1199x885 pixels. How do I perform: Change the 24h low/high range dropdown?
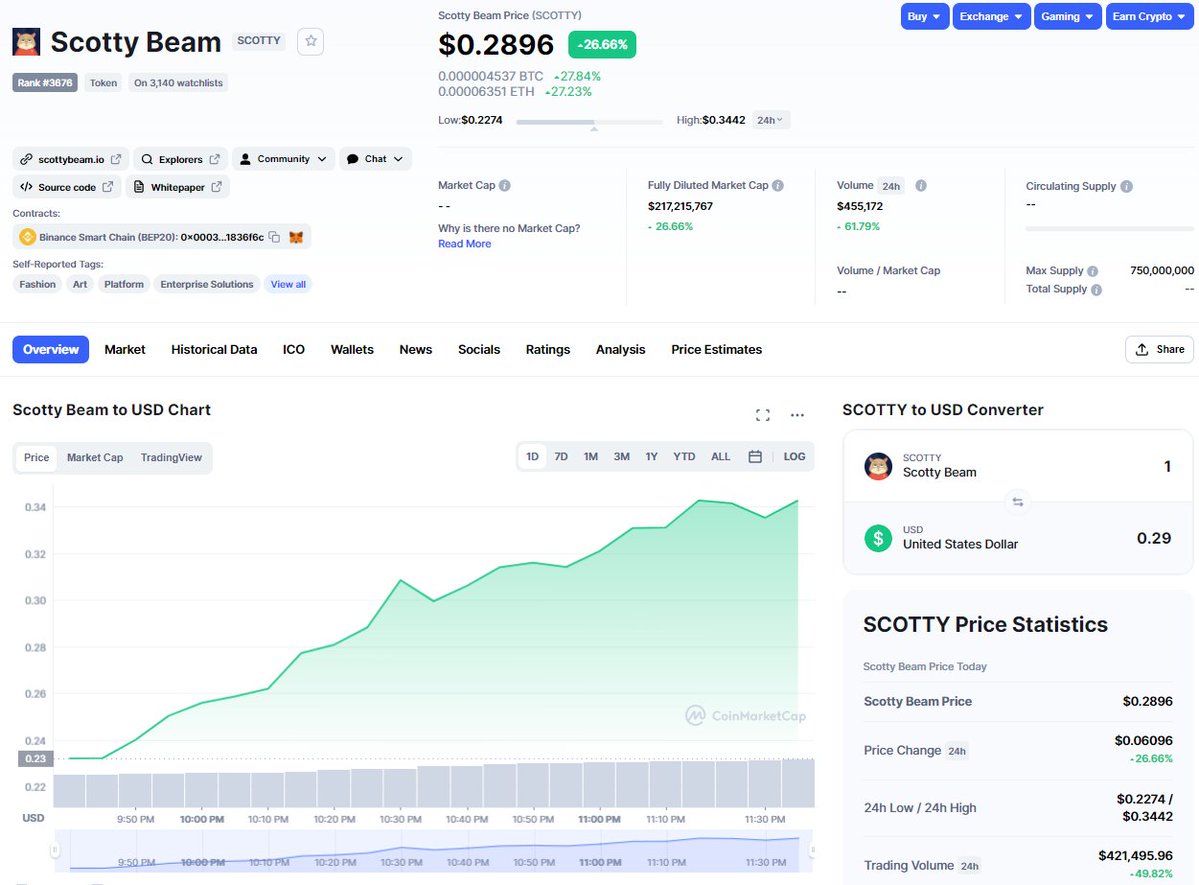770,120
